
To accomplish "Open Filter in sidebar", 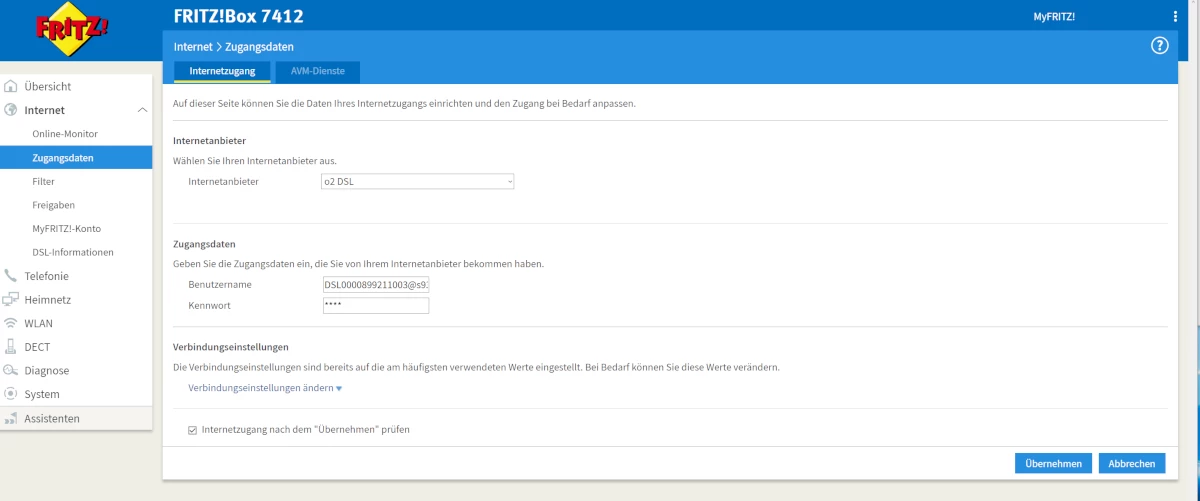I will [43, 182].
